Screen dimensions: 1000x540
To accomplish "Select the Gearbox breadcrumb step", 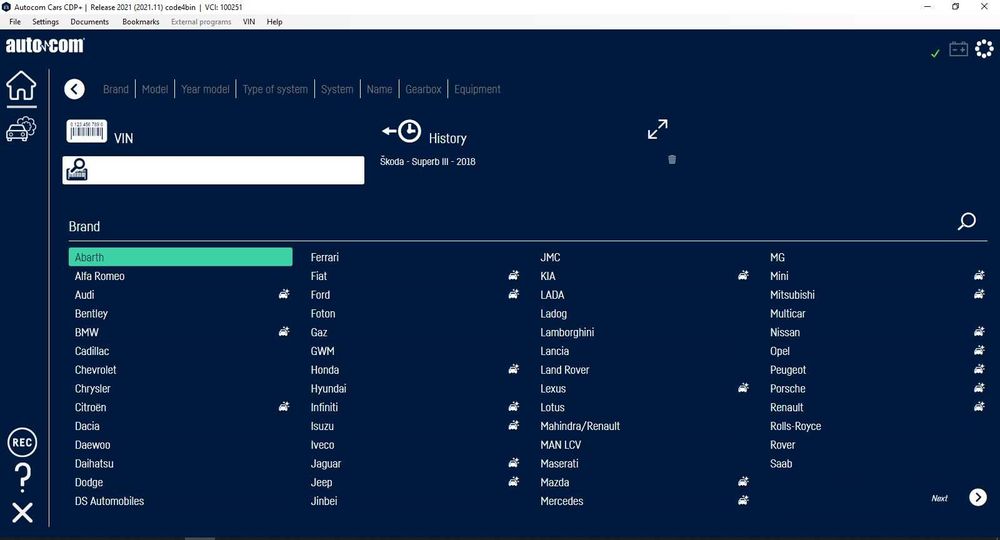I will pos(423,89).
